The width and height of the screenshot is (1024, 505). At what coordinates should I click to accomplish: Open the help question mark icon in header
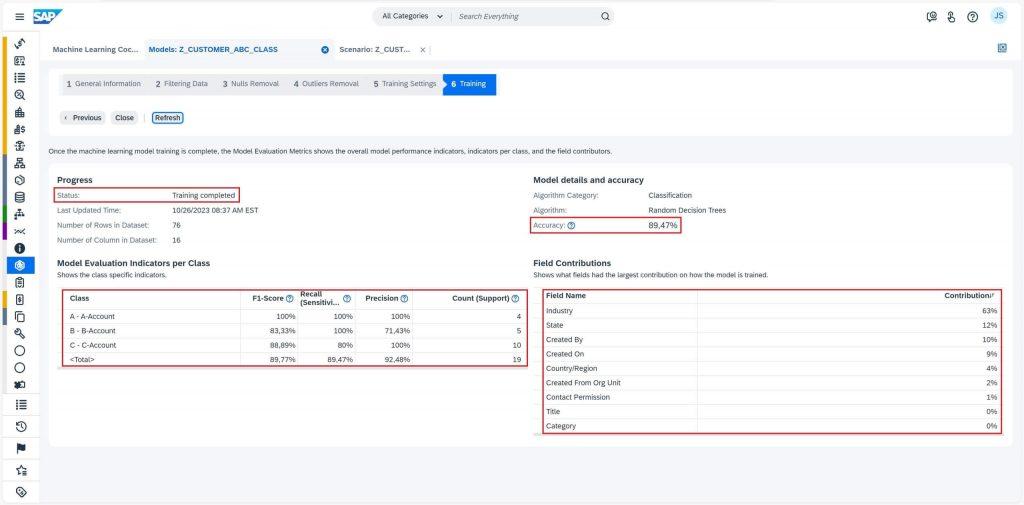click(x=972, y=17)
